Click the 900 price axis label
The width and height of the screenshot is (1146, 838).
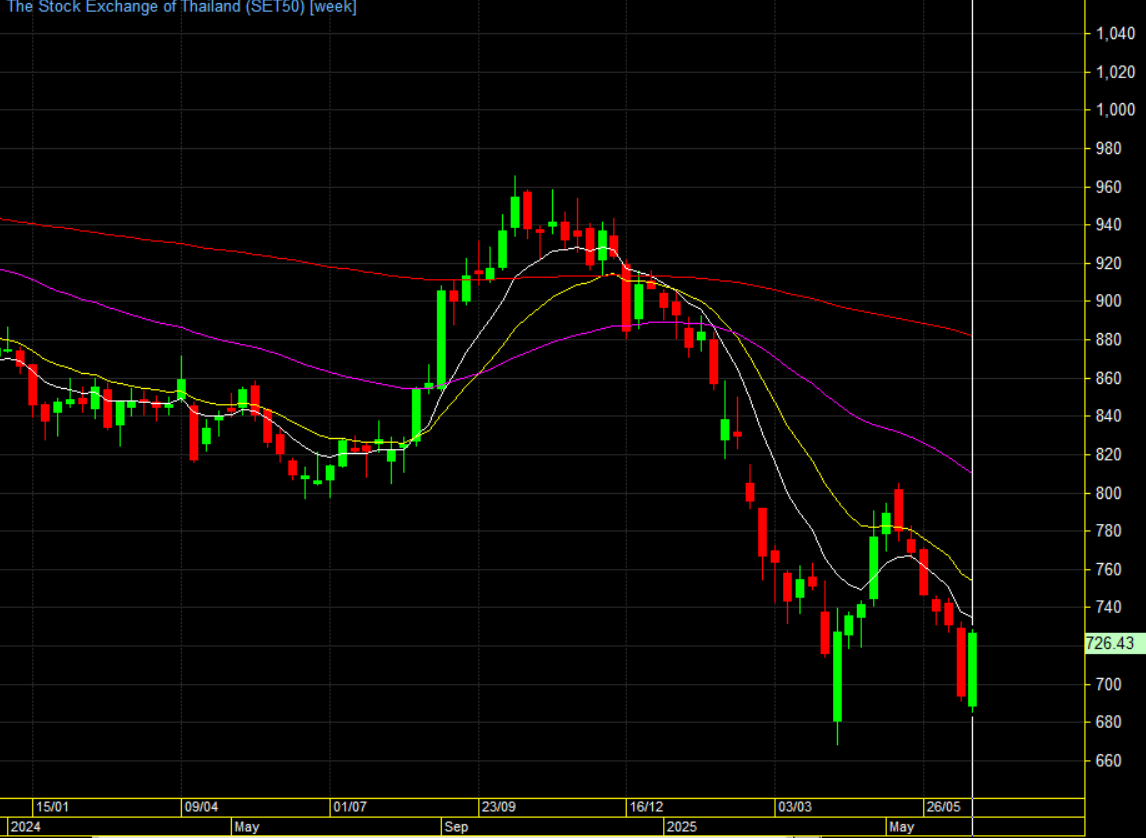(1108, 302)
